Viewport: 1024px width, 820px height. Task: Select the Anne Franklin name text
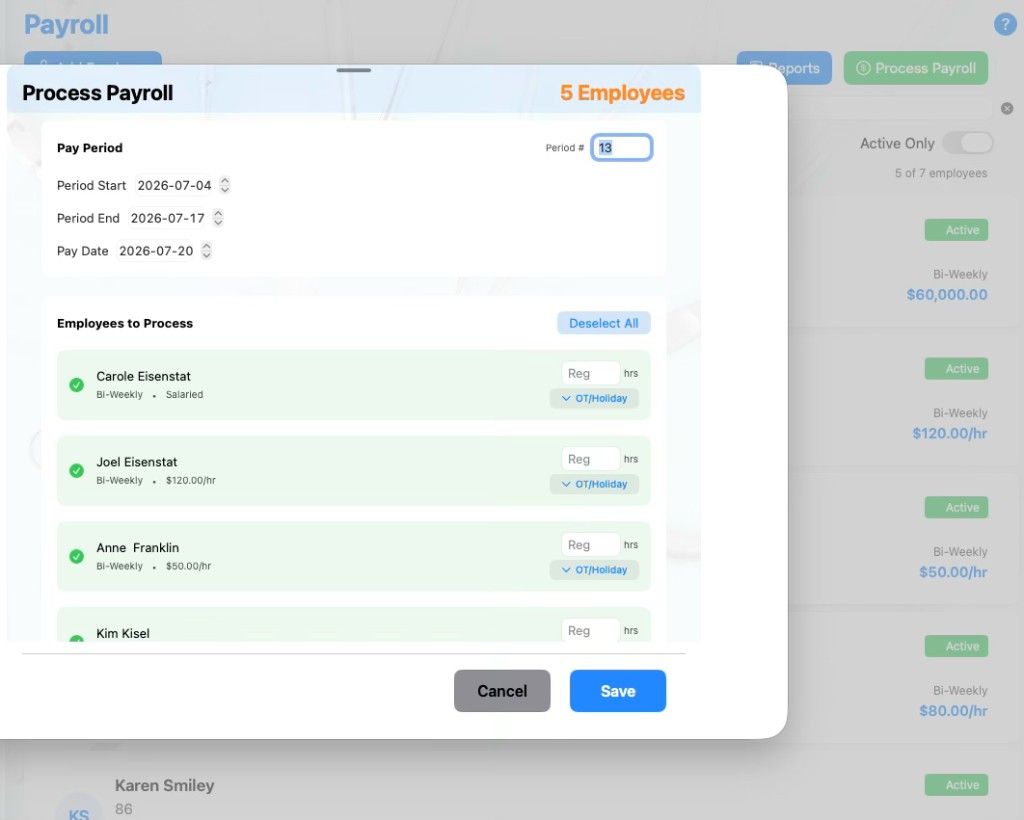pos(138,548)
